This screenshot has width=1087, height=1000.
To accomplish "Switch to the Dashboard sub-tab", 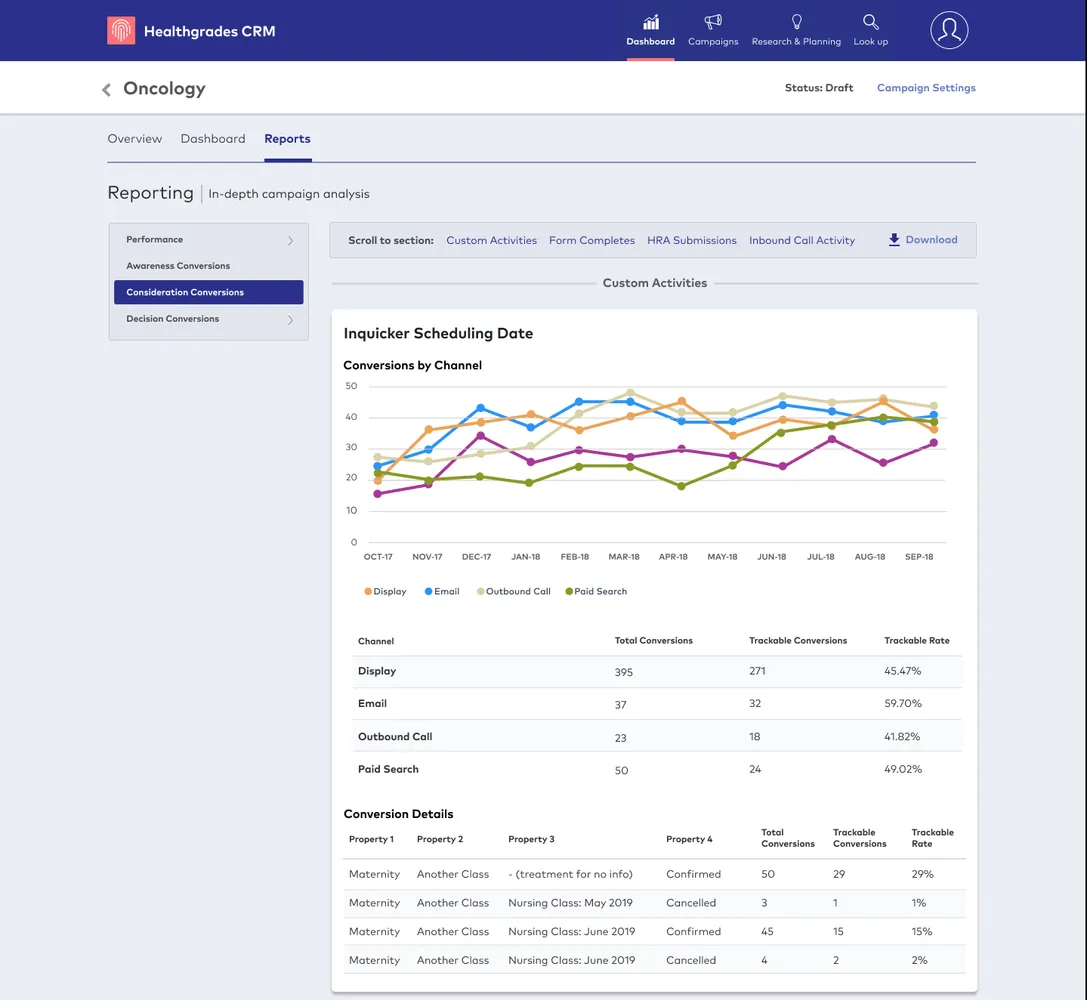I will tap(212, 139).
